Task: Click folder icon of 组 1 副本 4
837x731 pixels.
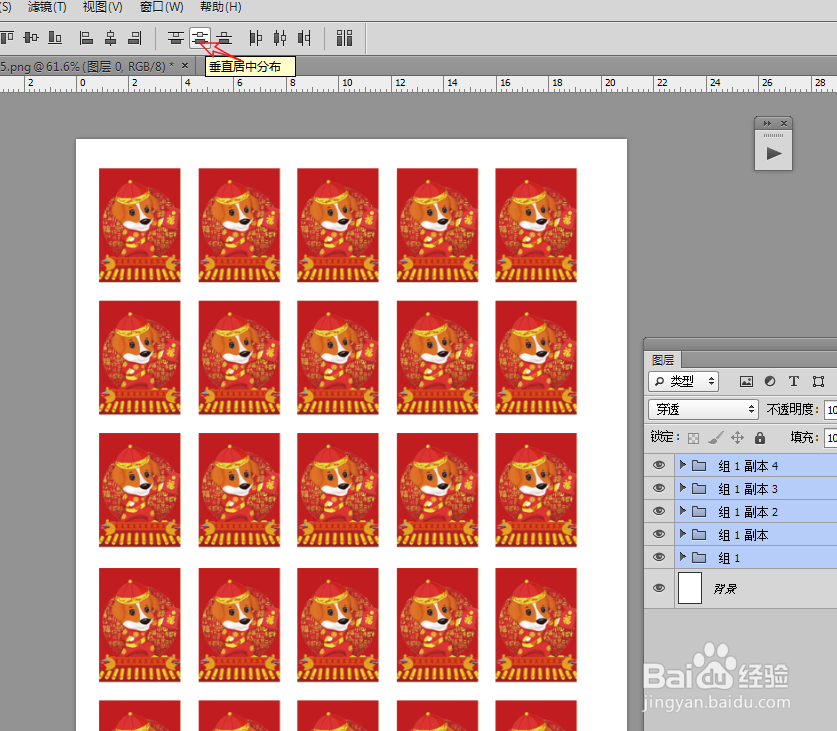Action: (699, 466)
